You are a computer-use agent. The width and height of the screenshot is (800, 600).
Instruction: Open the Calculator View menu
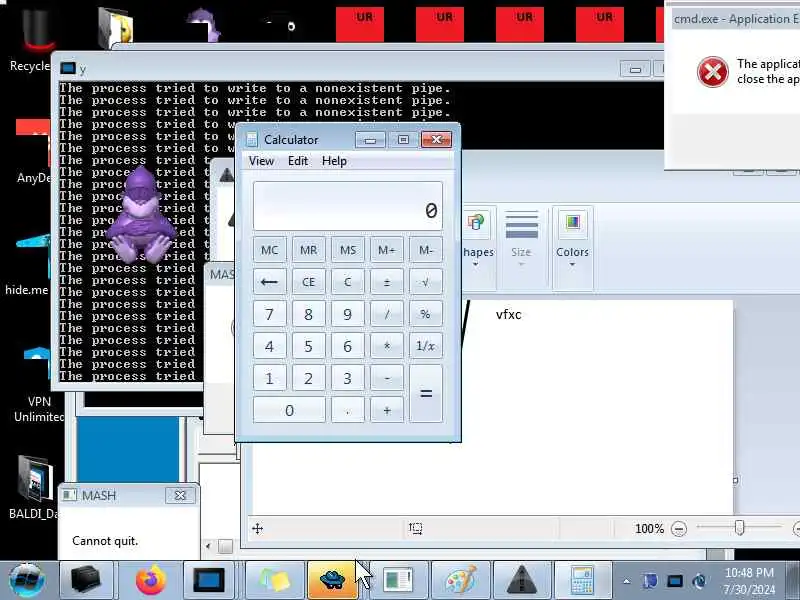[x=261, y=161]
